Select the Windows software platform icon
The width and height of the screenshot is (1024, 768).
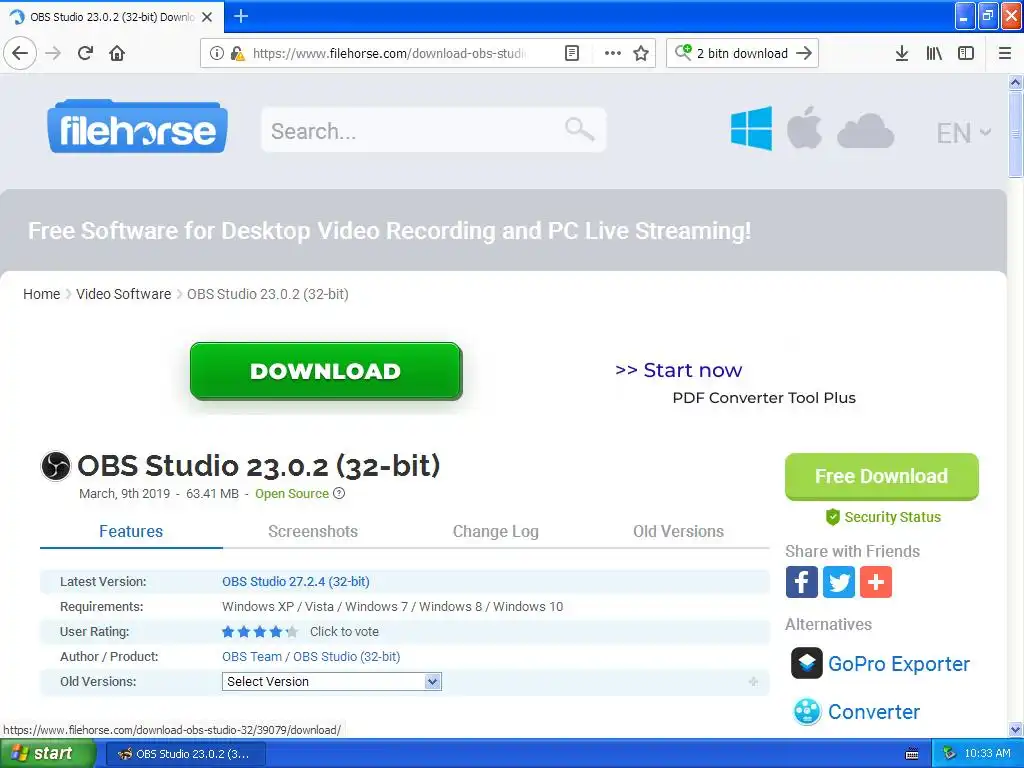(x=751, y=128)
